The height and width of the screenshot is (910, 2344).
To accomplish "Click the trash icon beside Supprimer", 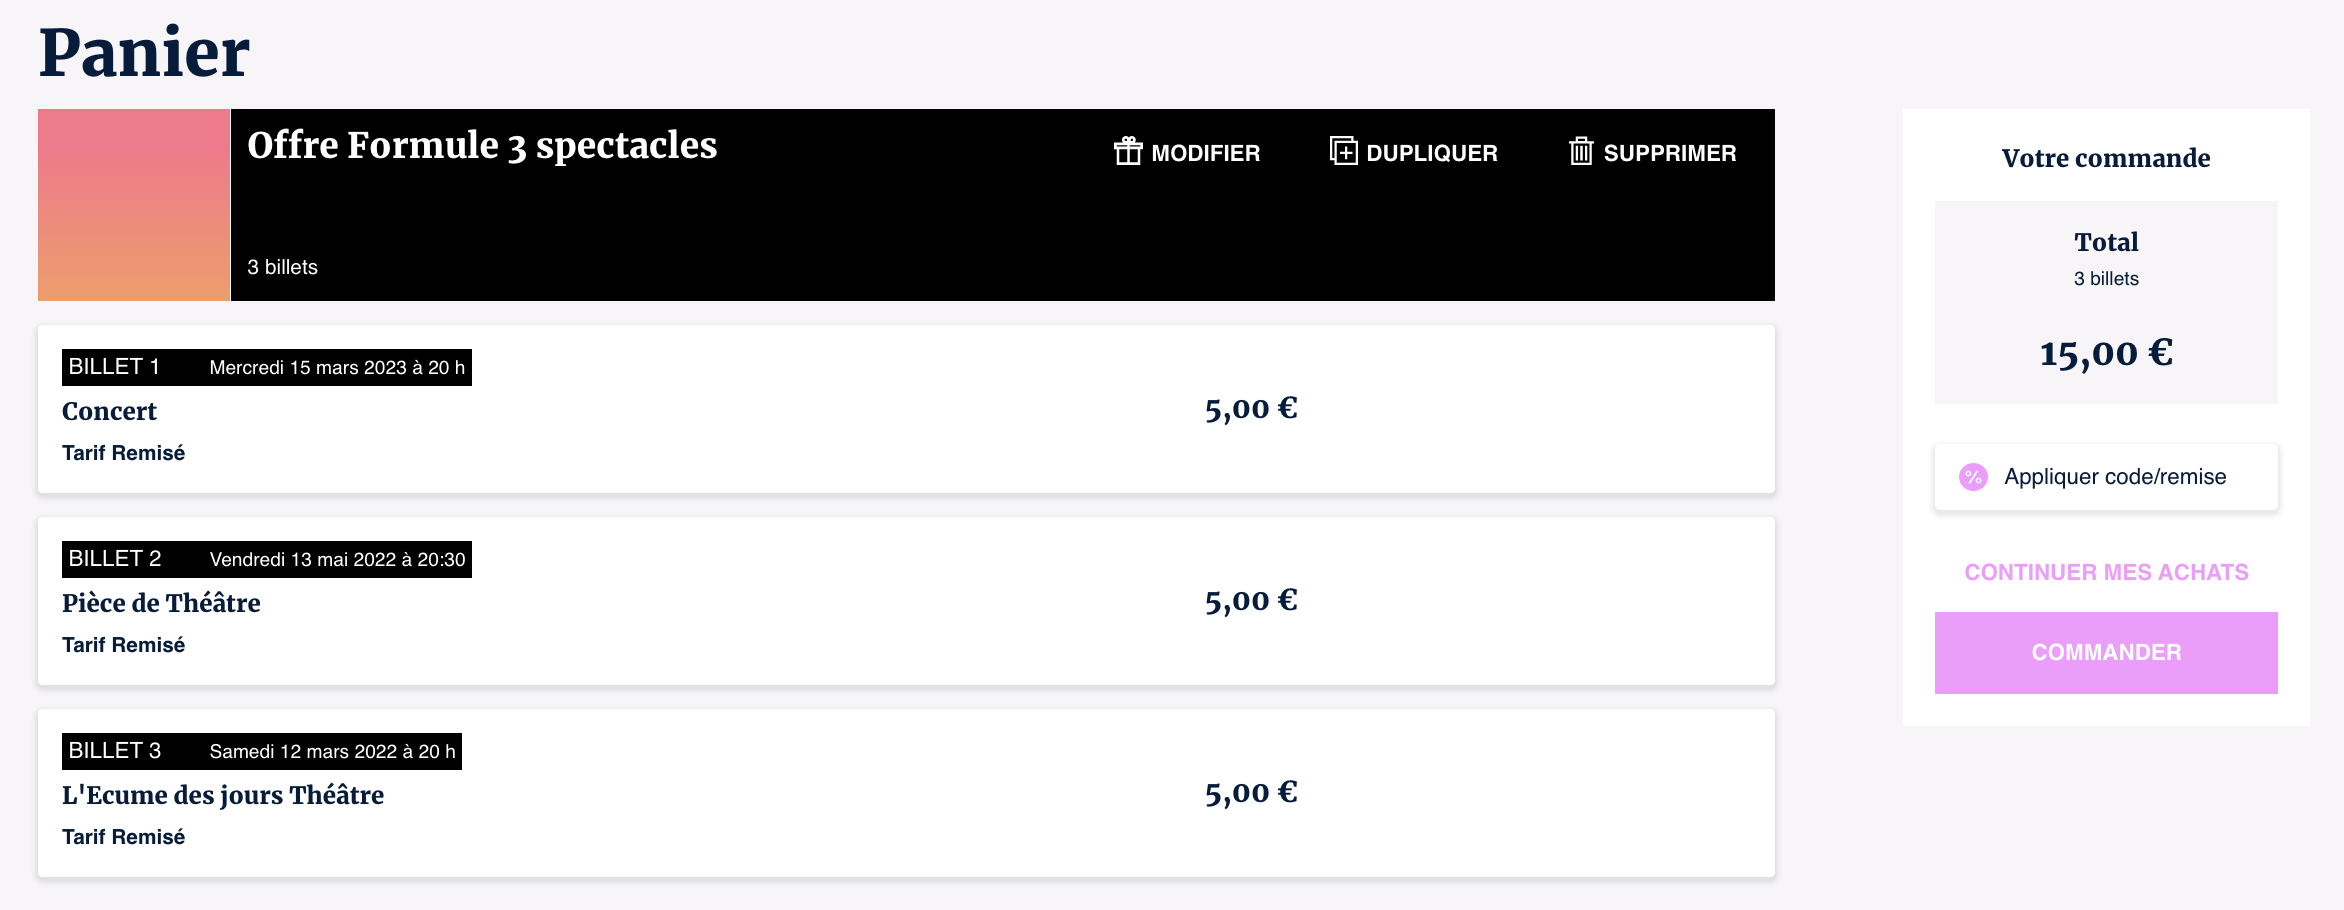I will (x=1581, y=152).
